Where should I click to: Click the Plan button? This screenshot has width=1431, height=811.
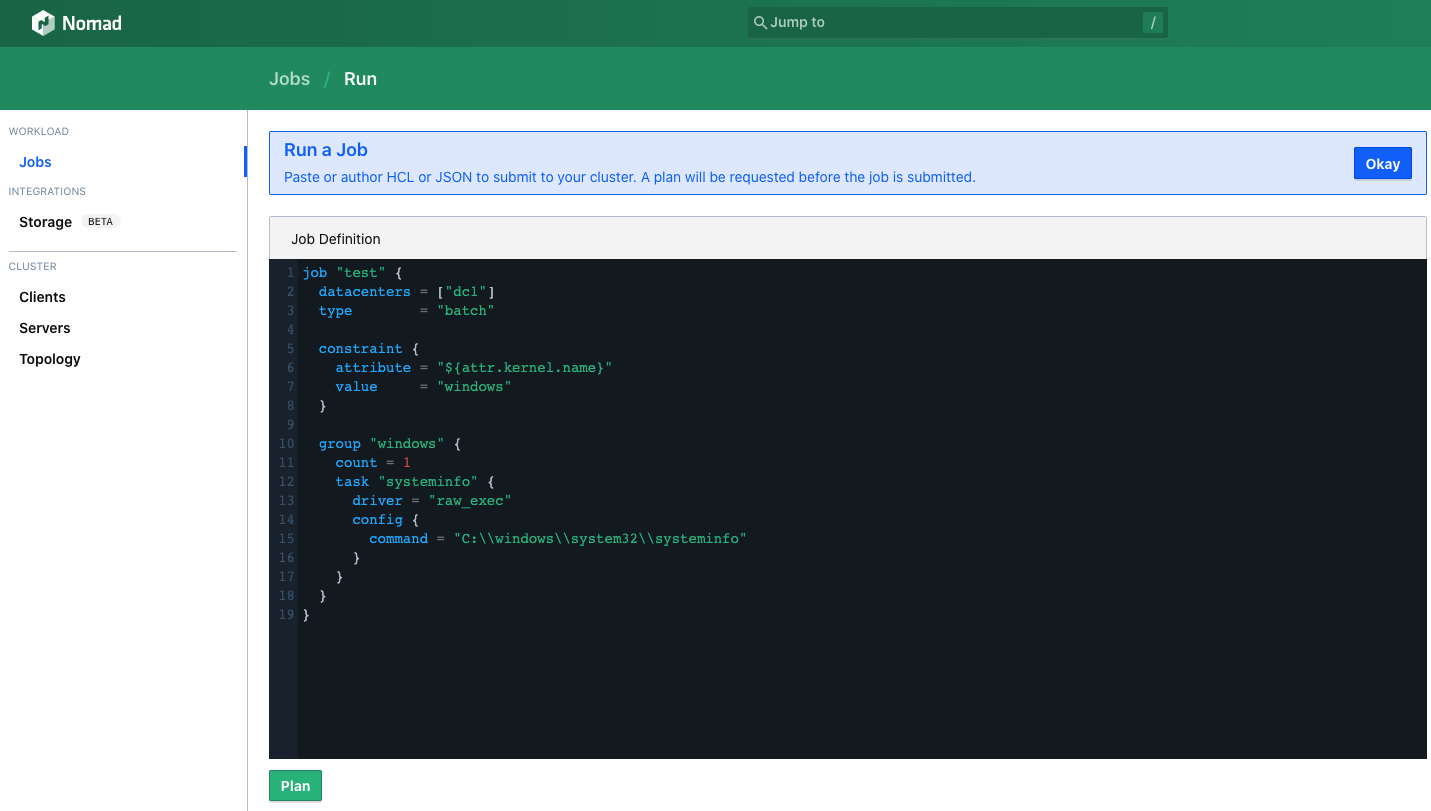(x=295, y=786)
